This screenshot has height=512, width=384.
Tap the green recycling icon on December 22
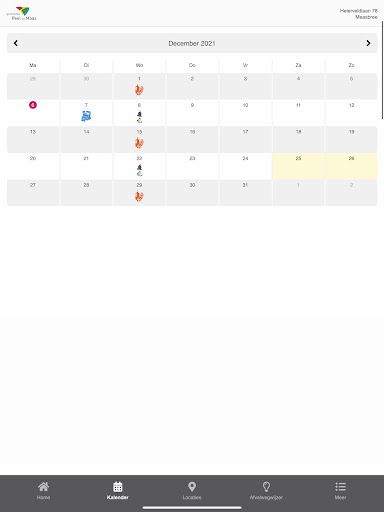tap(139, 173)
